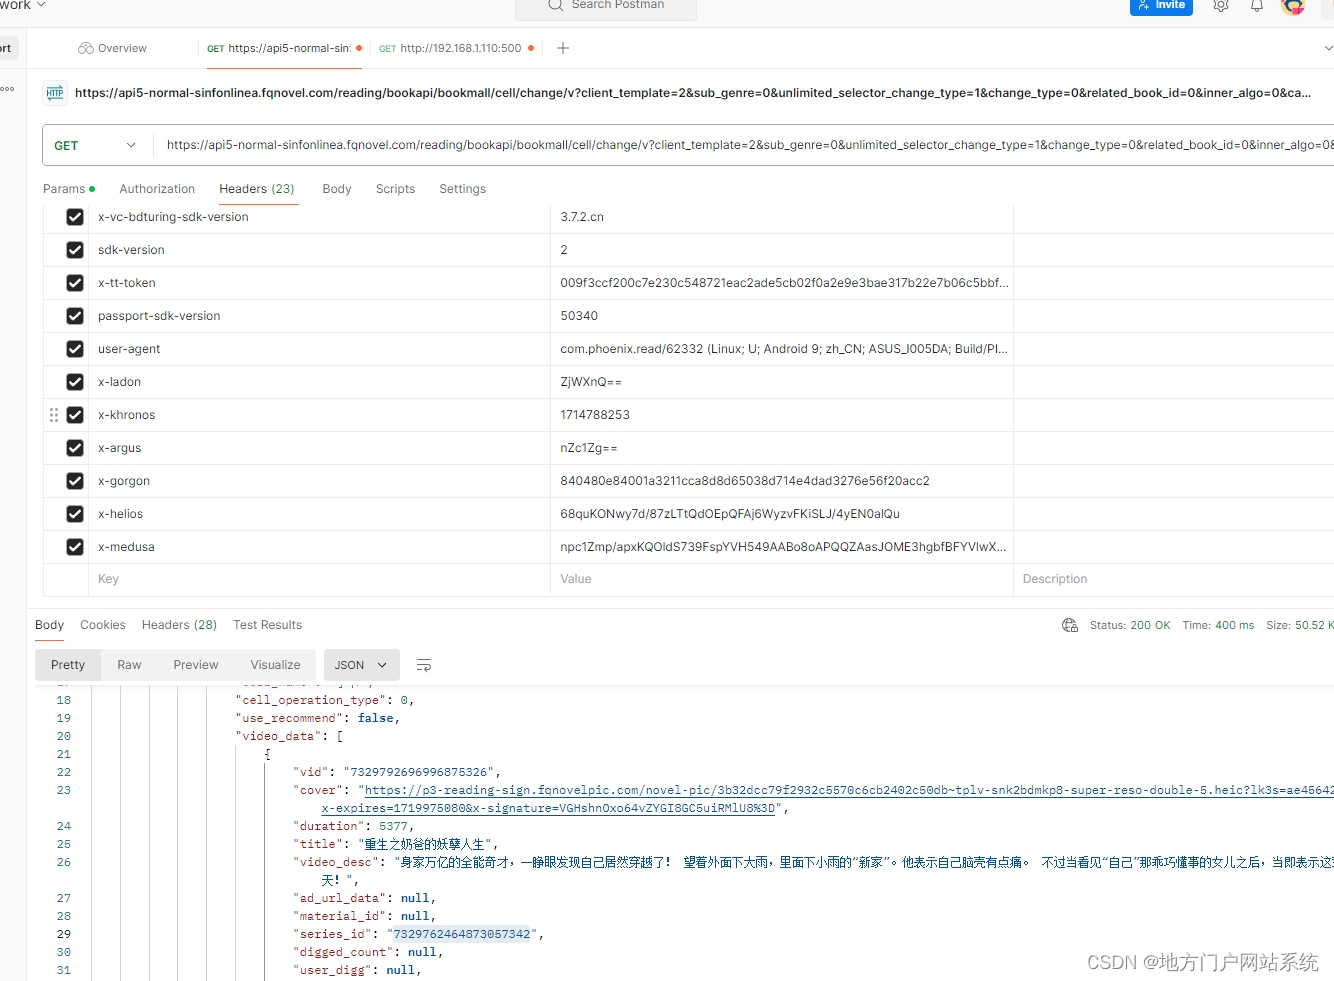Click the series_id value in response
This screenshot has width=1334, height=981.
pyautogui.click(x=461, y=934)
